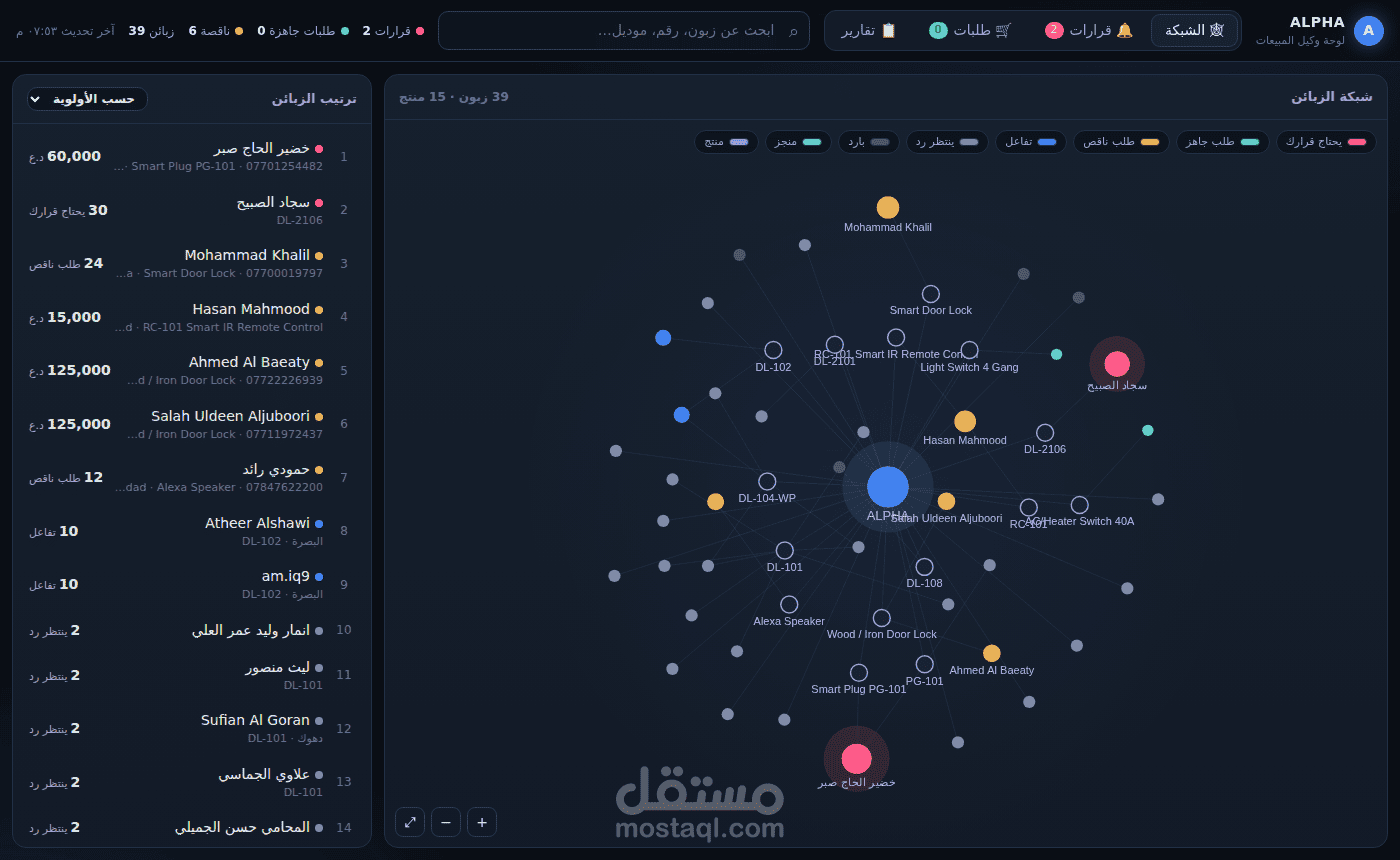Open customer row المحامي حسن الجميلي
Image resolution: width=1400 pixels, height=860 pixels.
click(x=192, y=827)
